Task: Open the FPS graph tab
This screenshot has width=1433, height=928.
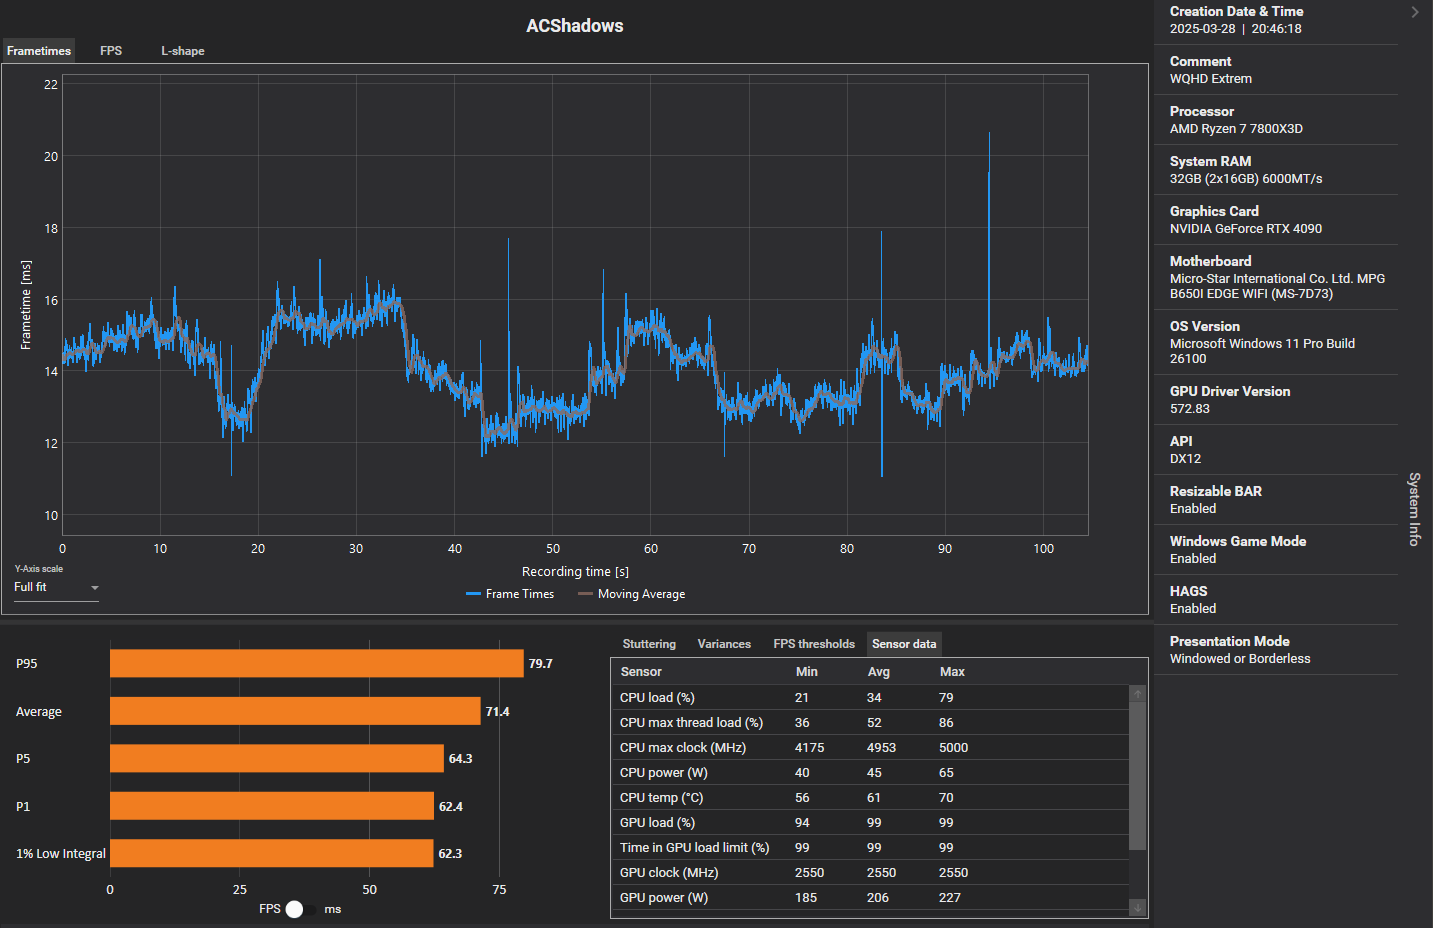Action: coord(111,51)
